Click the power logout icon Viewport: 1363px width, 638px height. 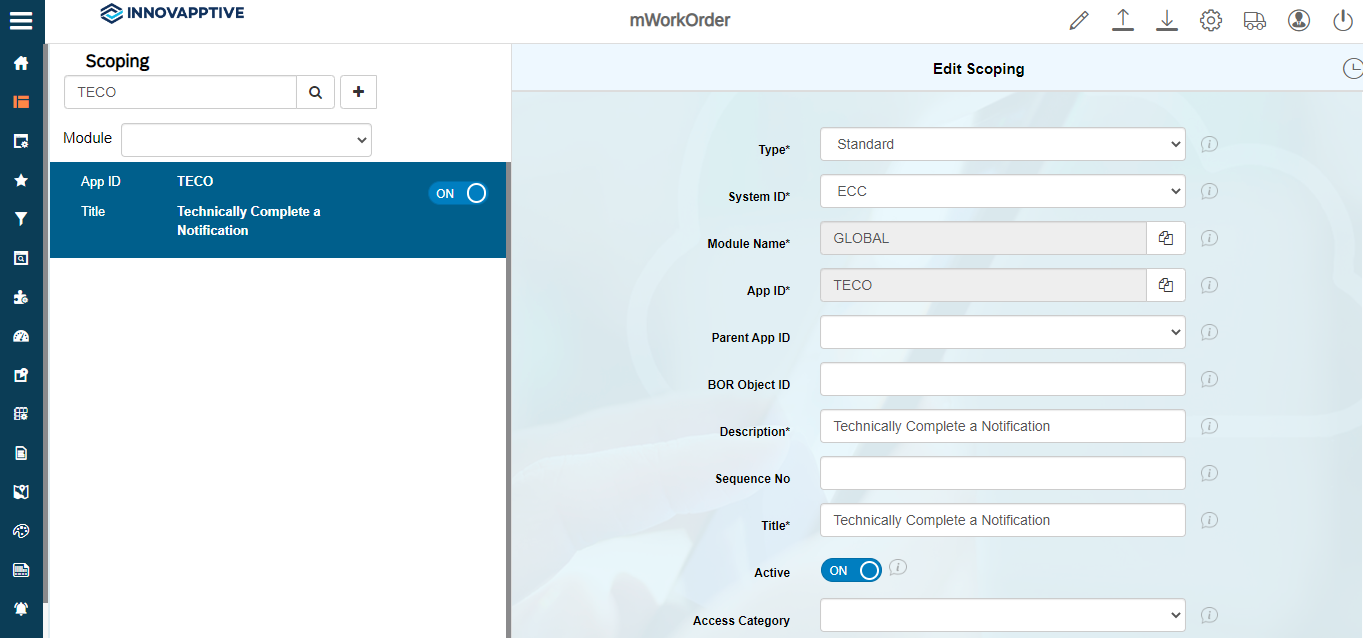[x=1342, y=21]
